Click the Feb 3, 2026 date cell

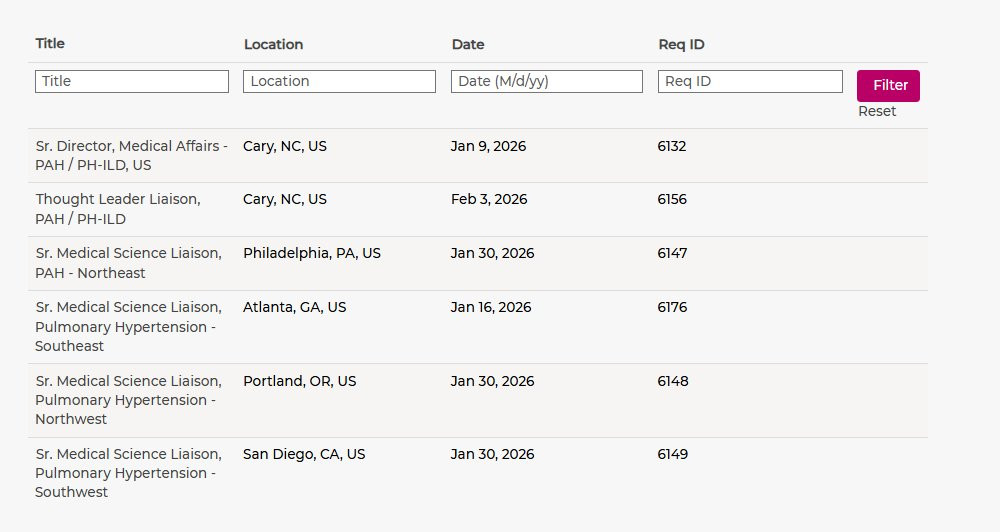click(489, 200)
